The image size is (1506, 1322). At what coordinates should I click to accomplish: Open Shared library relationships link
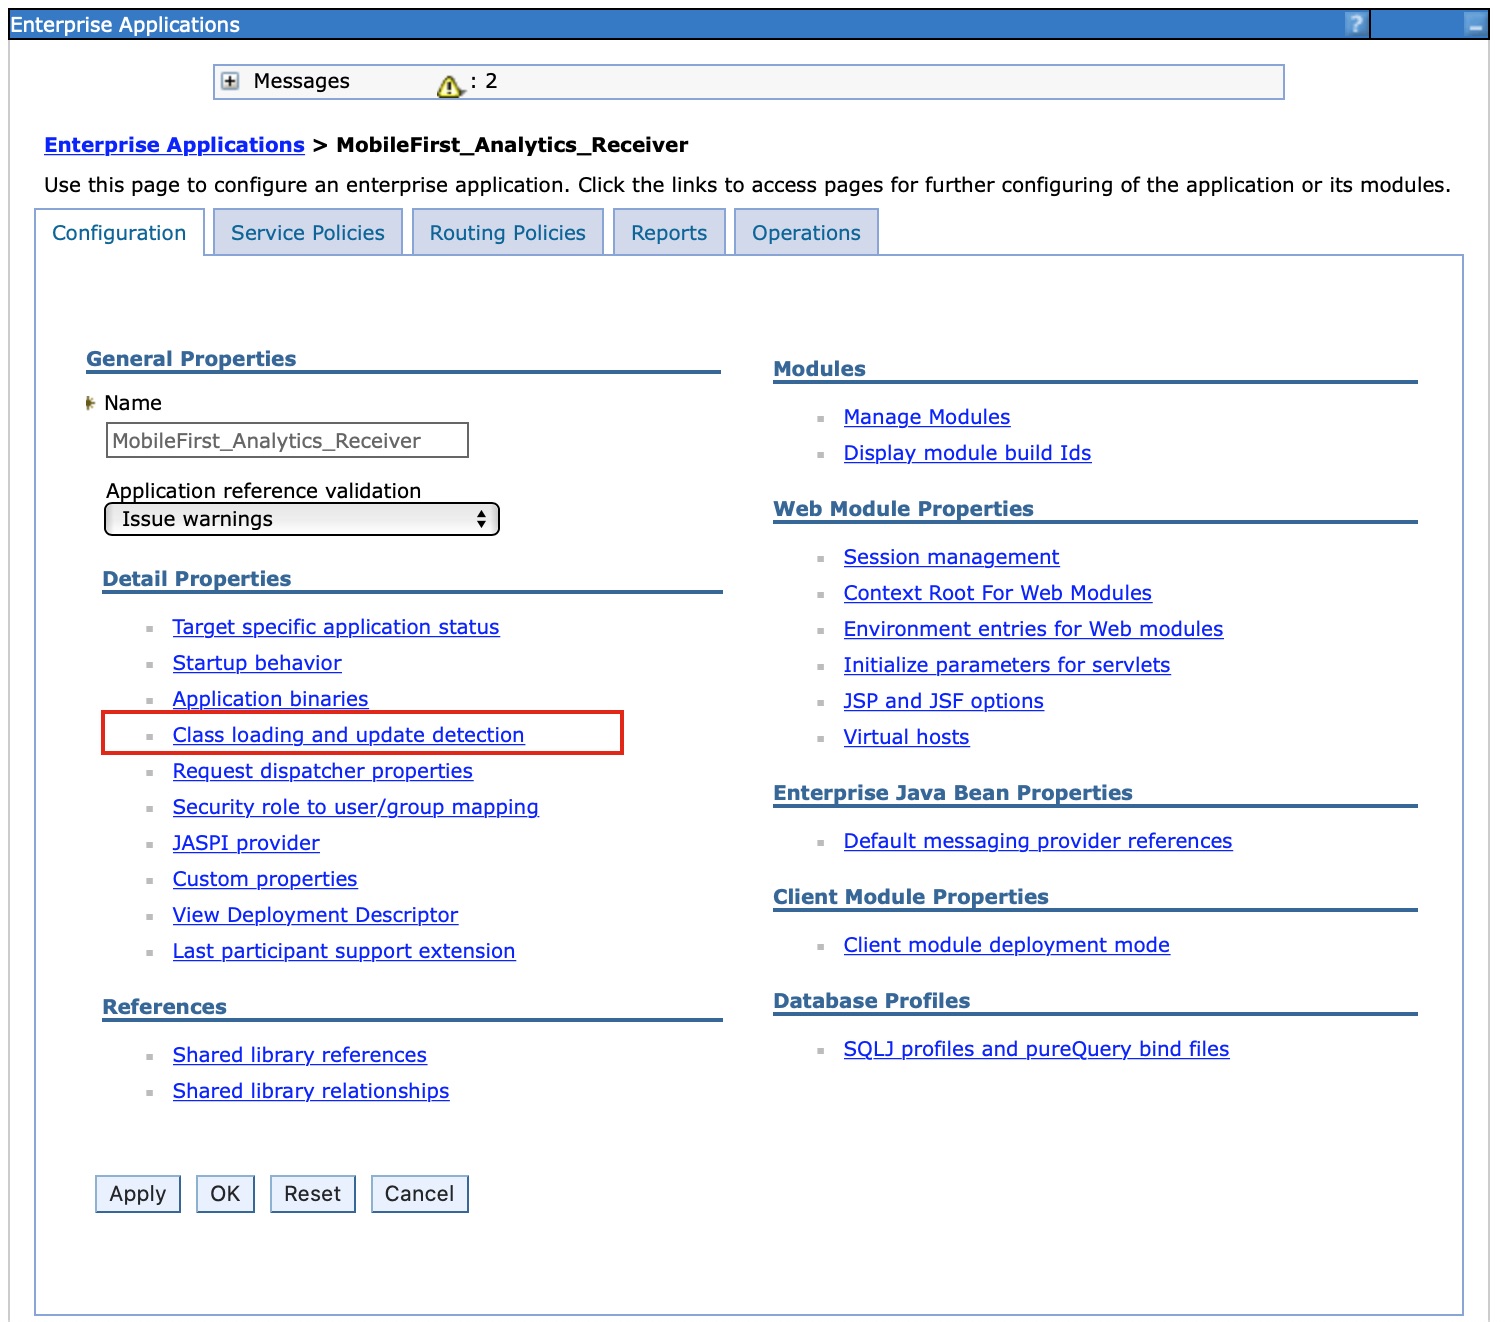pos(311,1091)
